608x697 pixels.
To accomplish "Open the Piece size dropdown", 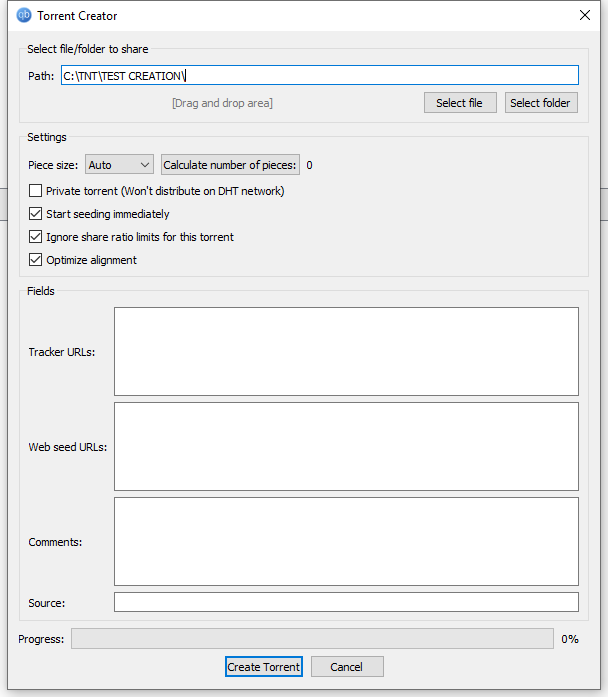I will coord(119,165).
